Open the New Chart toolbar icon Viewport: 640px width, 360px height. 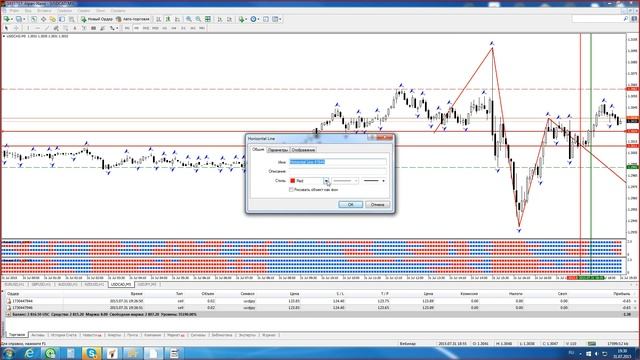(7, 19)
